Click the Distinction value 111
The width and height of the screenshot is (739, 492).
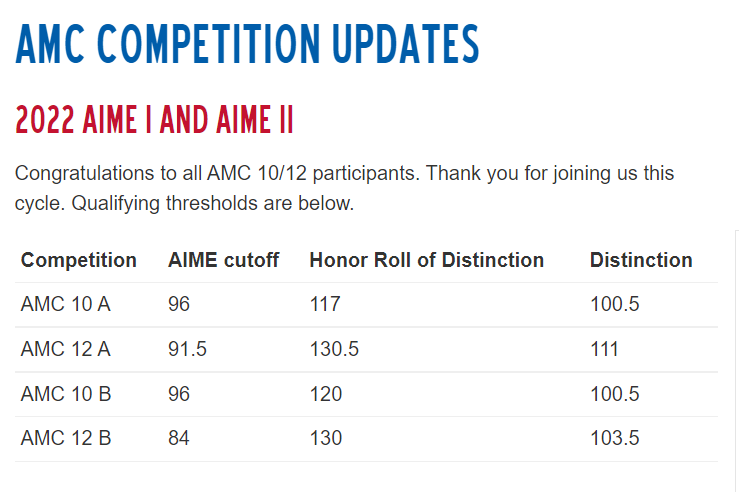tap(604, 349)
